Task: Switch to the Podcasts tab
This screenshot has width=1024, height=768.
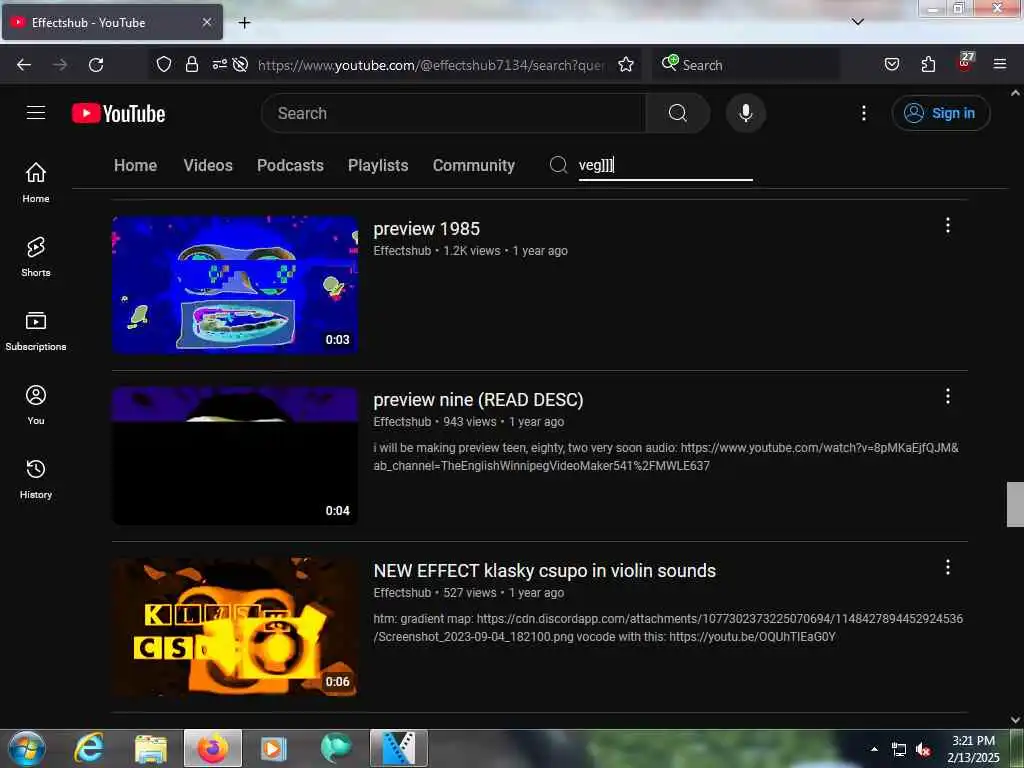Action: [290, 165]
